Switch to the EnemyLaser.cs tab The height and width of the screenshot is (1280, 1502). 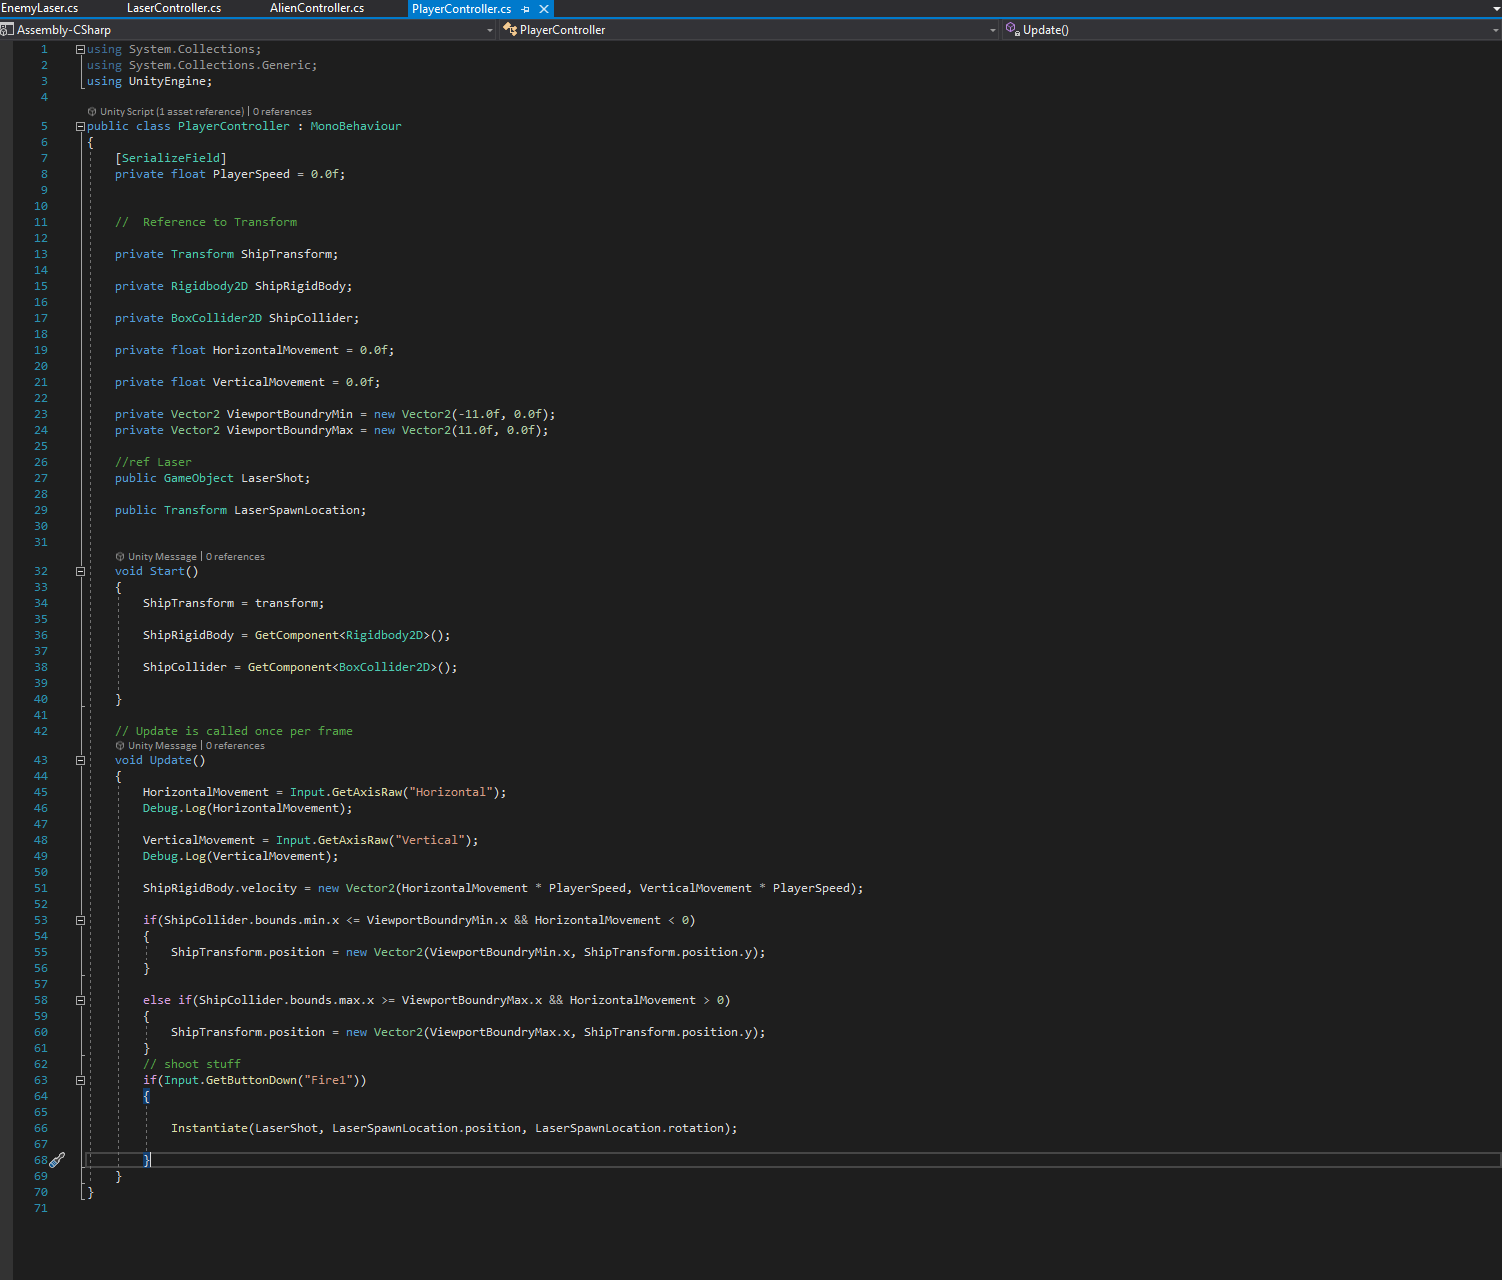click(40, 8)
